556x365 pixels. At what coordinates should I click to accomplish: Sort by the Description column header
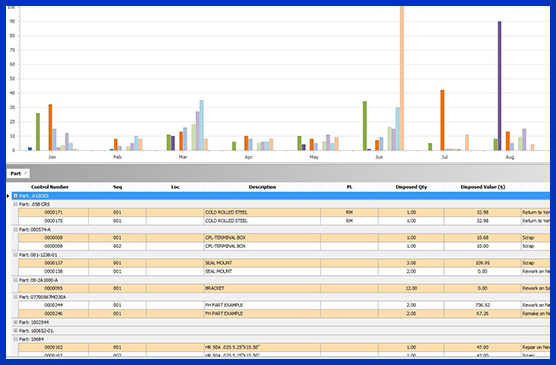pyautogui.click(x=262, y=187)
